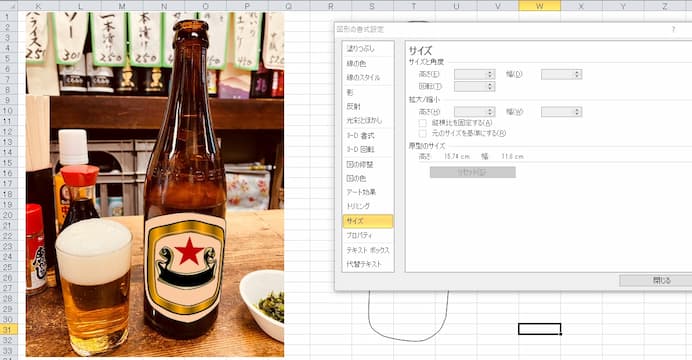The width and height of the screenshot is (692, 360).
Task: Select row 20 header
Action: 8,215
